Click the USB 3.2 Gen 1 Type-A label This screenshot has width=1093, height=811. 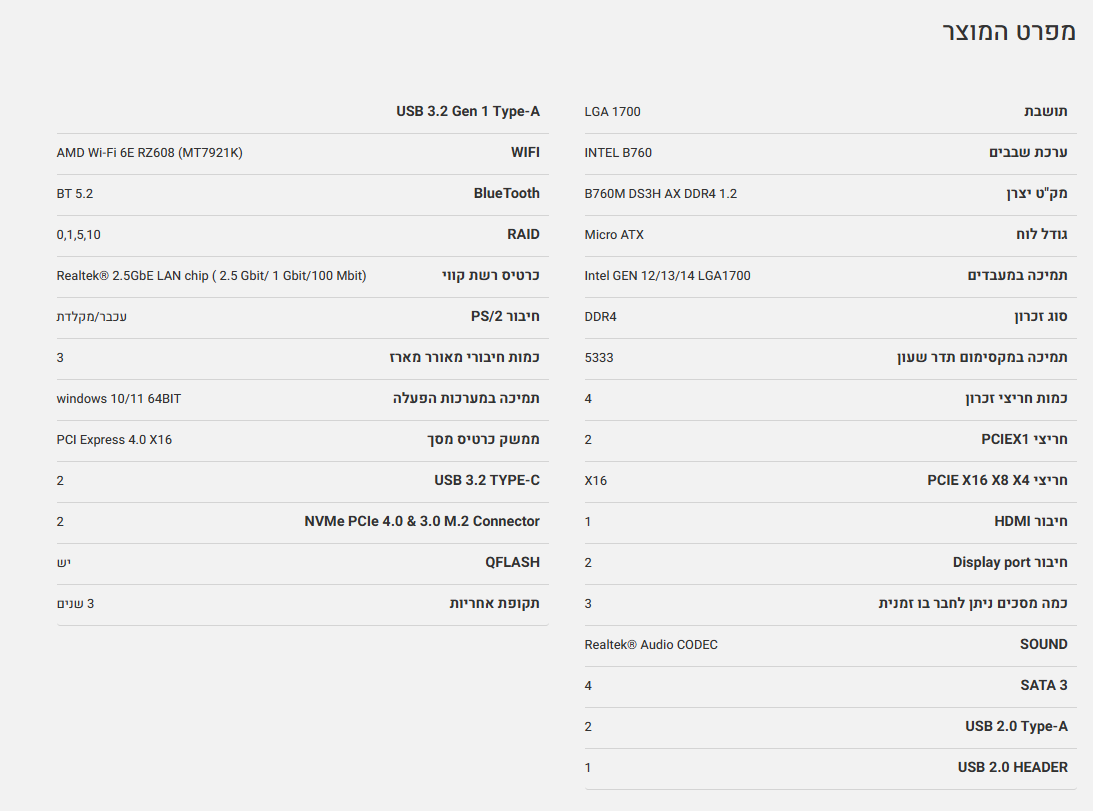pyautogui.click(x=468, y=112)
